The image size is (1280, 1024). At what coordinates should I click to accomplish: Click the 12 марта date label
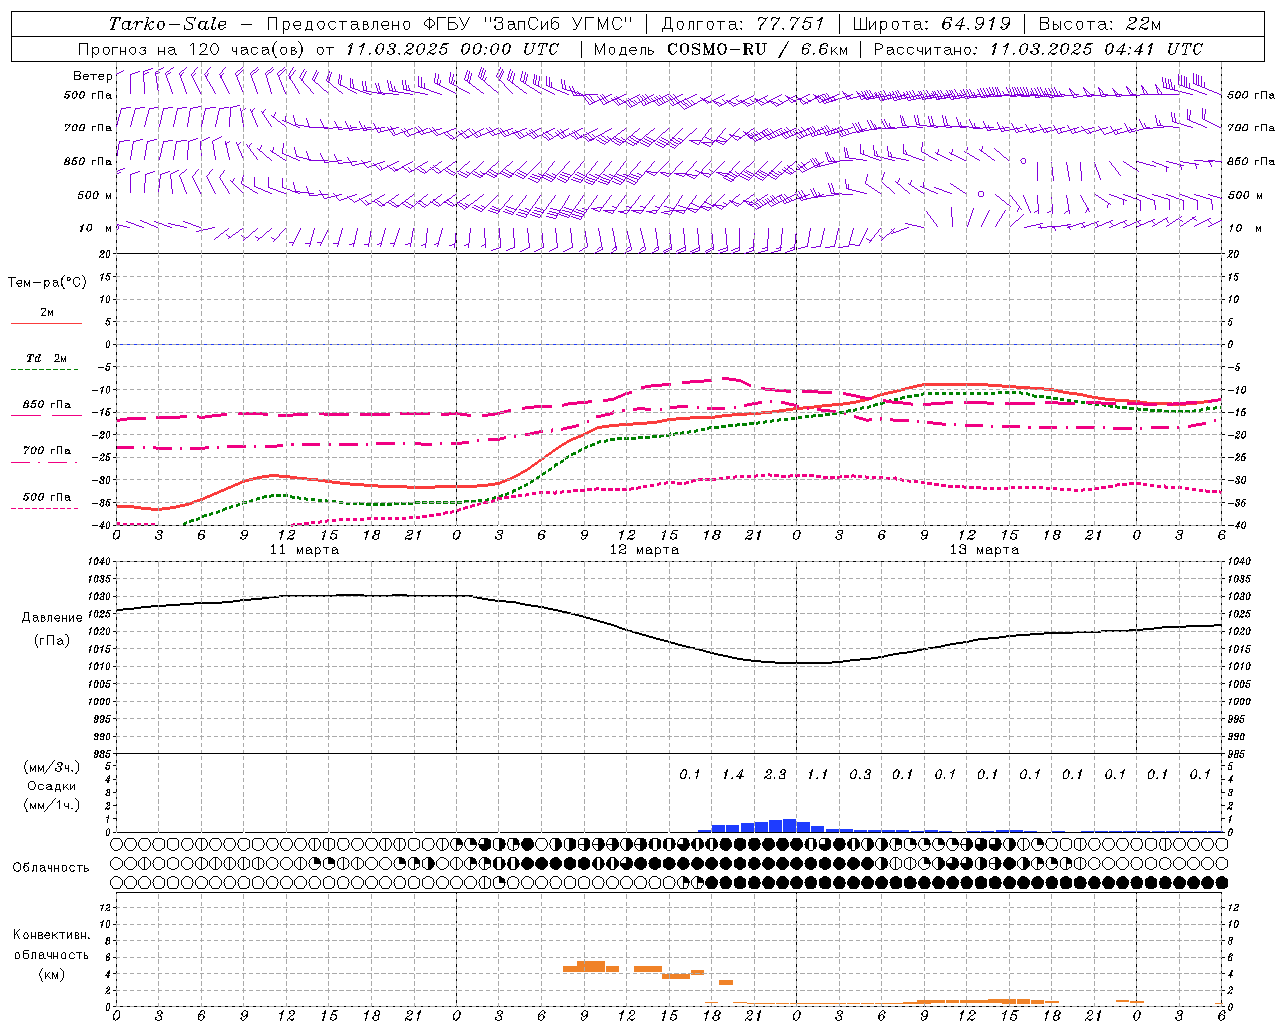click(644, 550)
